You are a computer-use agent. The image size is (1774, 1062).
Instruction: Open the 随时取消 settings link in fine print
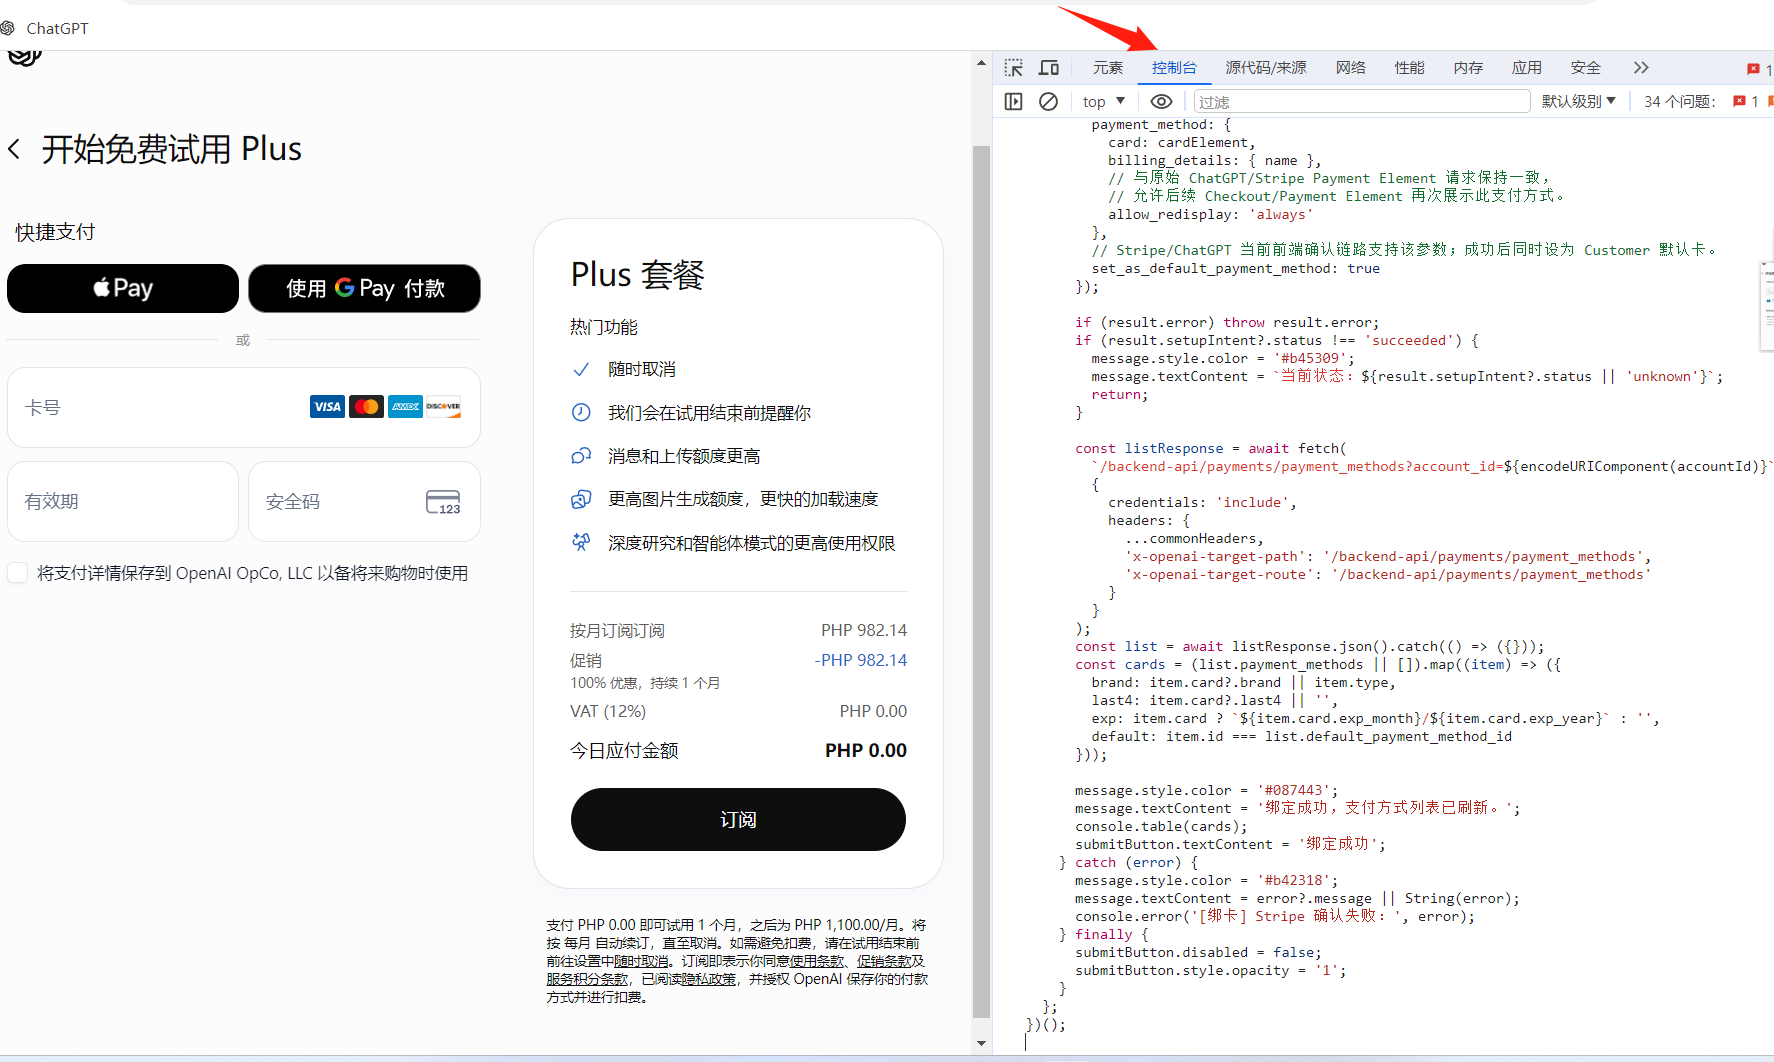(x=642, y=961)
